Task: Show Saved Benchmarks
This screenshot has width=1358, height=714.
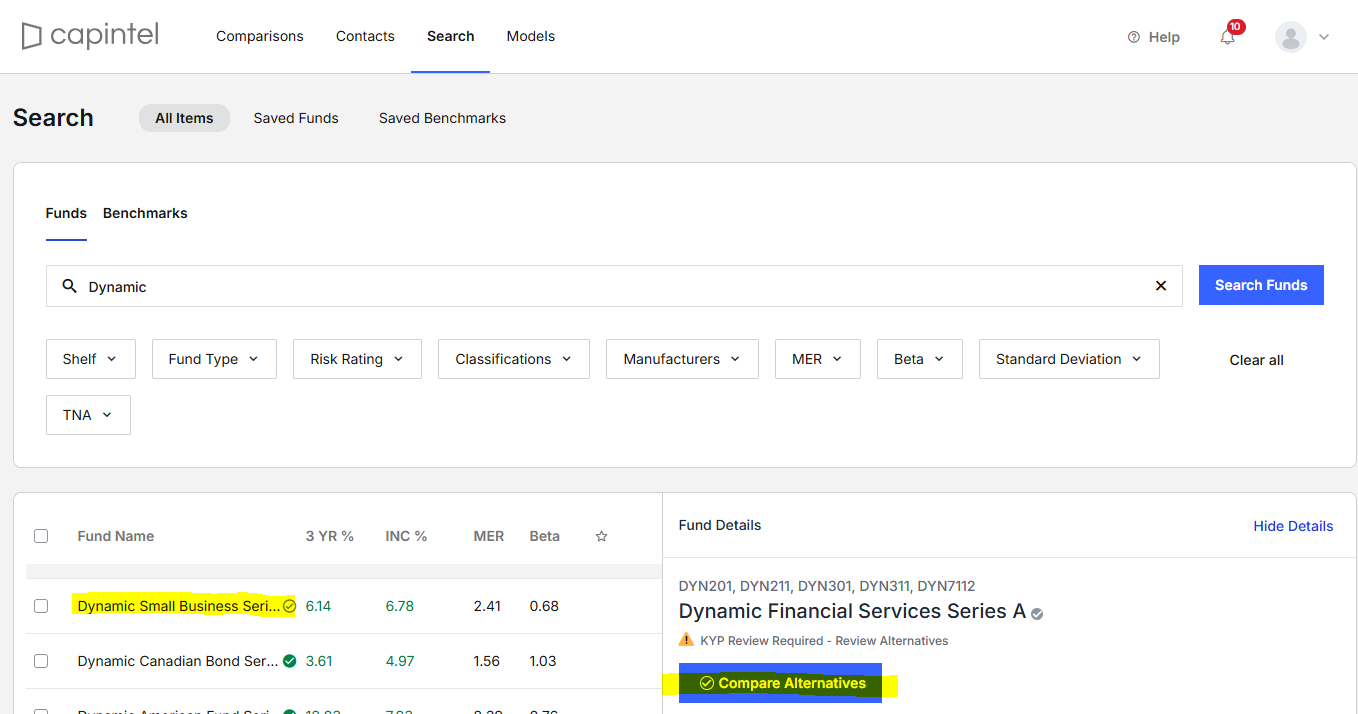Action: click(x=442, y=118)
